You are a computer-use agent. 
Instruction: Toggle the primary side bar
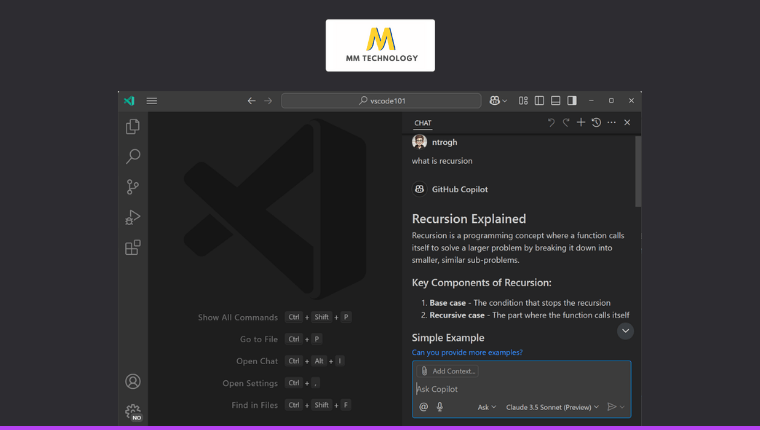coord(539,101)
